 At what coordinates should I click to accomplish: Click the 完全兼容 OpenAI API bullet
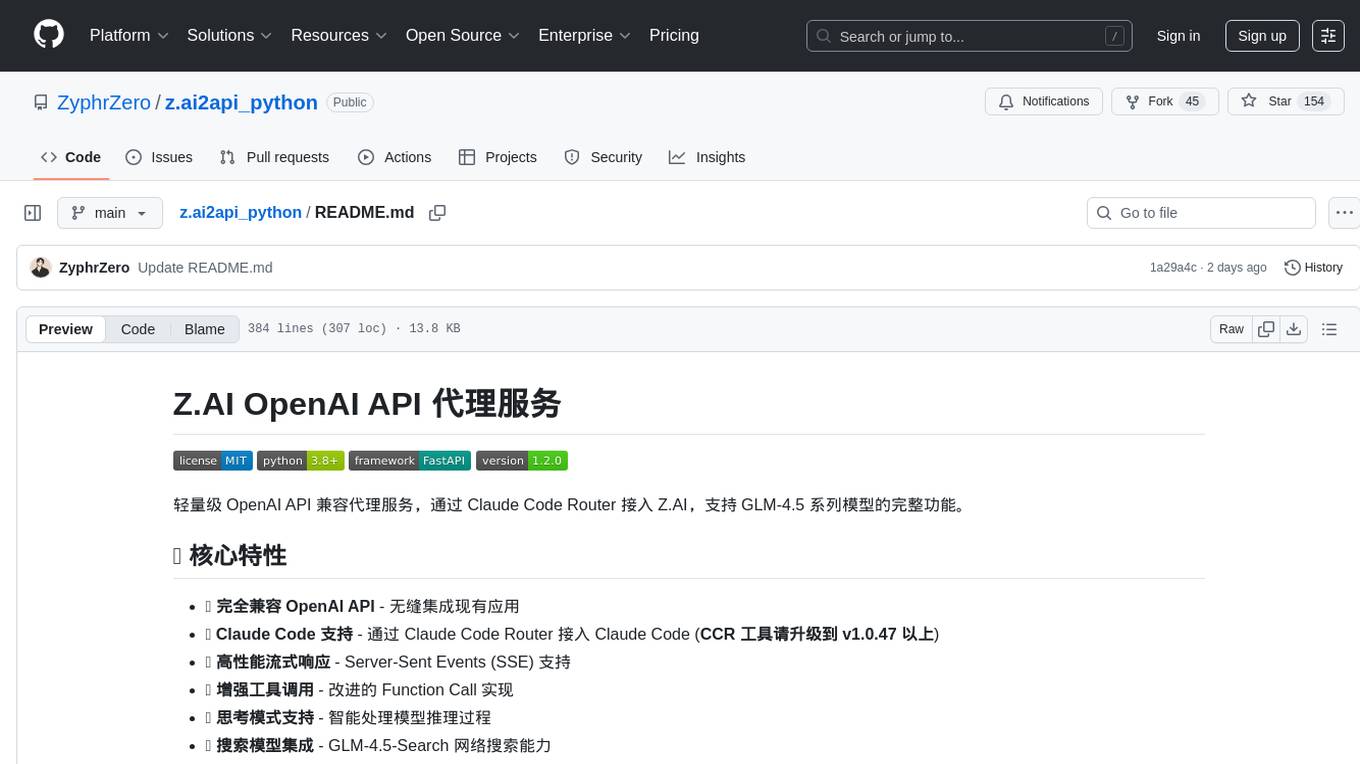click(x=362, y=606)
